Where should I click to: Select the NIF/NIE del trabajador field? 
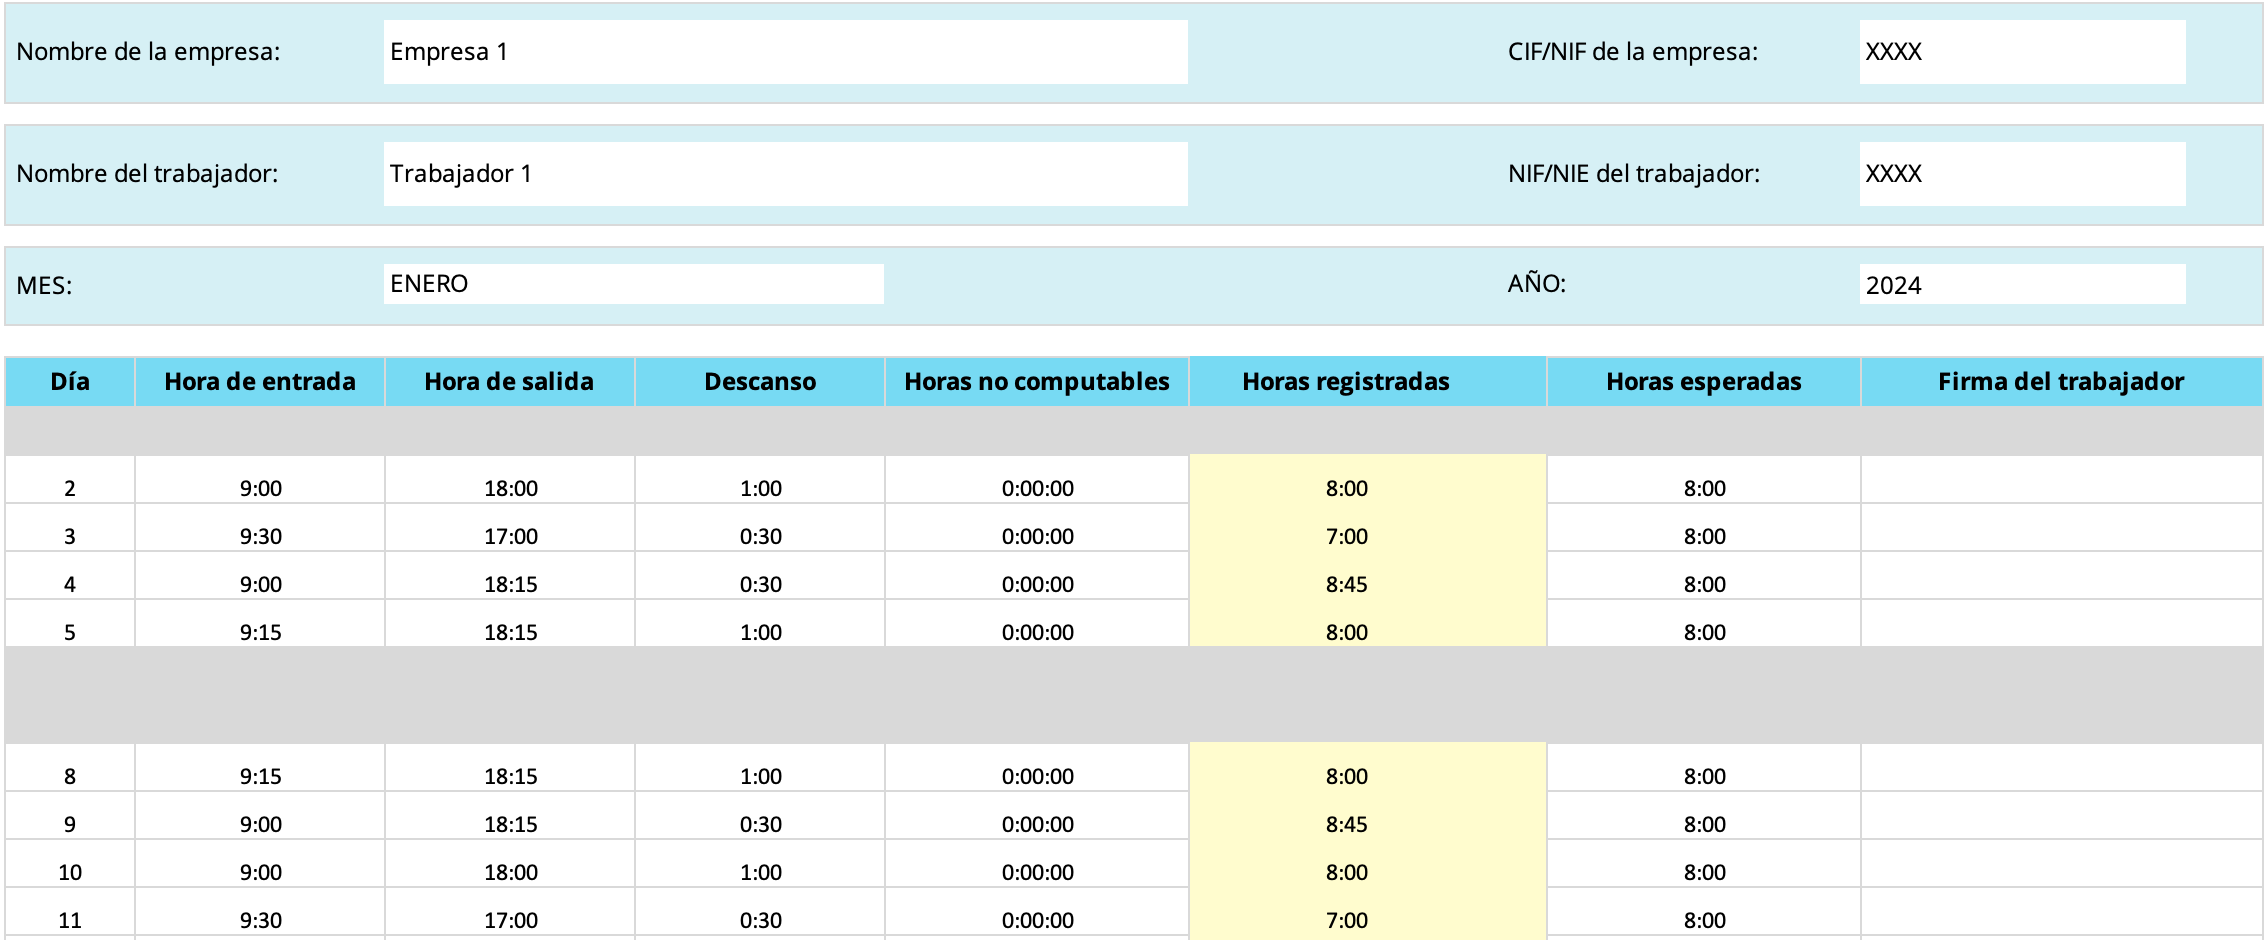coord(2022,174)
